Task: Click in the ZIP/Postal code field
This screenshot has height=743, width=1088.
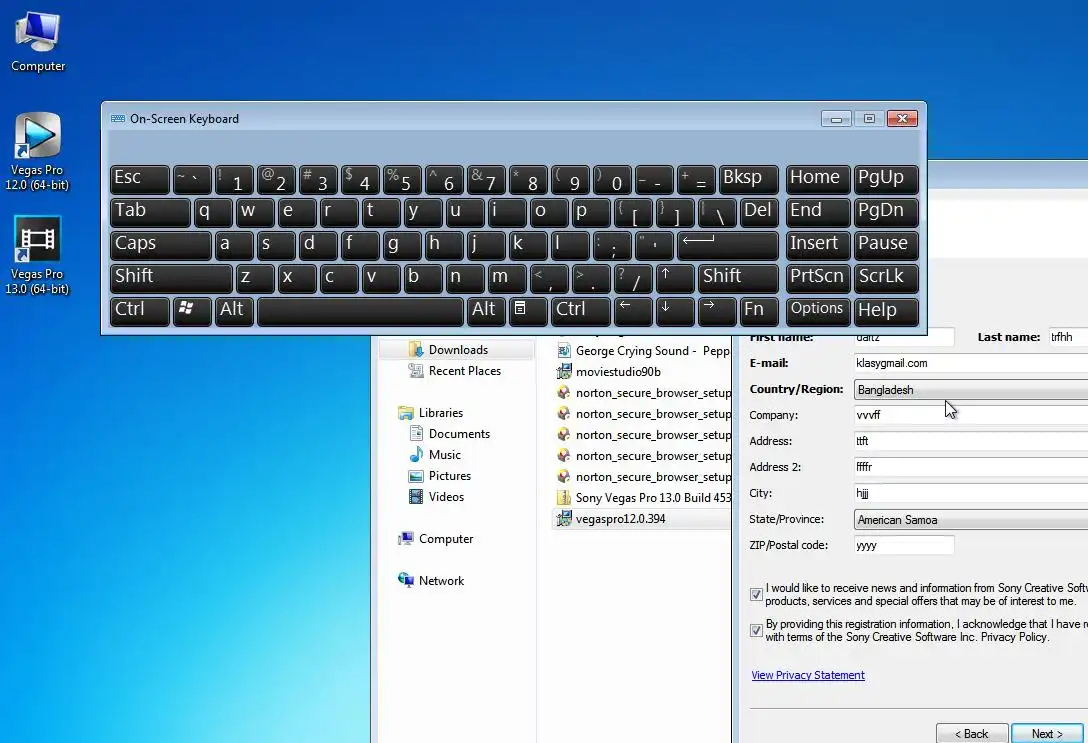Action: (904, 545)
